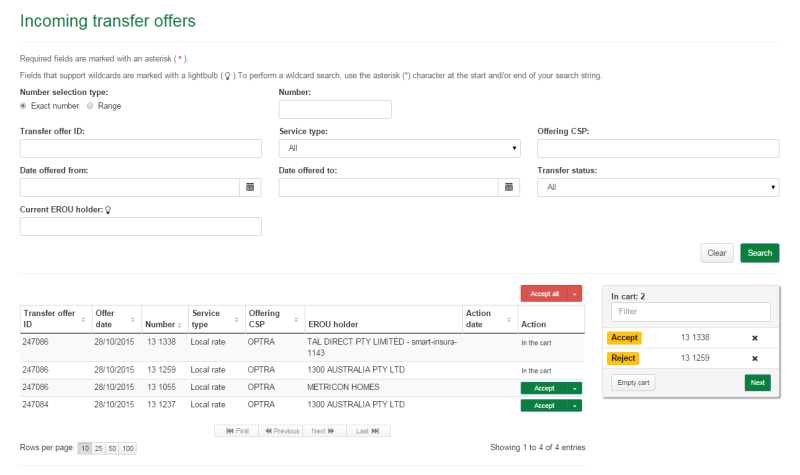Go to Last page of results

[x=368, y=431]
